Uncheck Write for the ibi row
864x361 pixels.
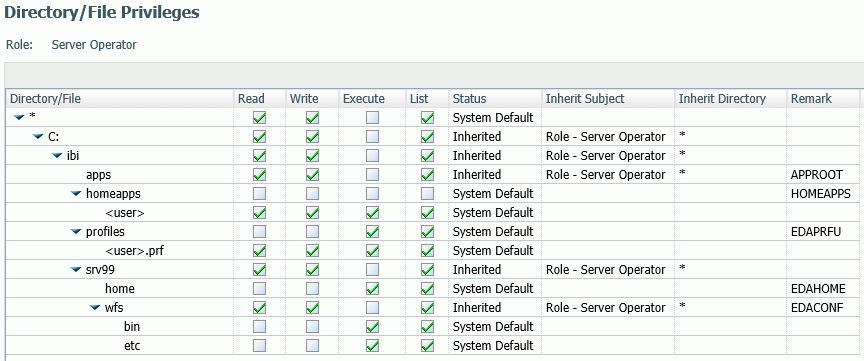312,155
